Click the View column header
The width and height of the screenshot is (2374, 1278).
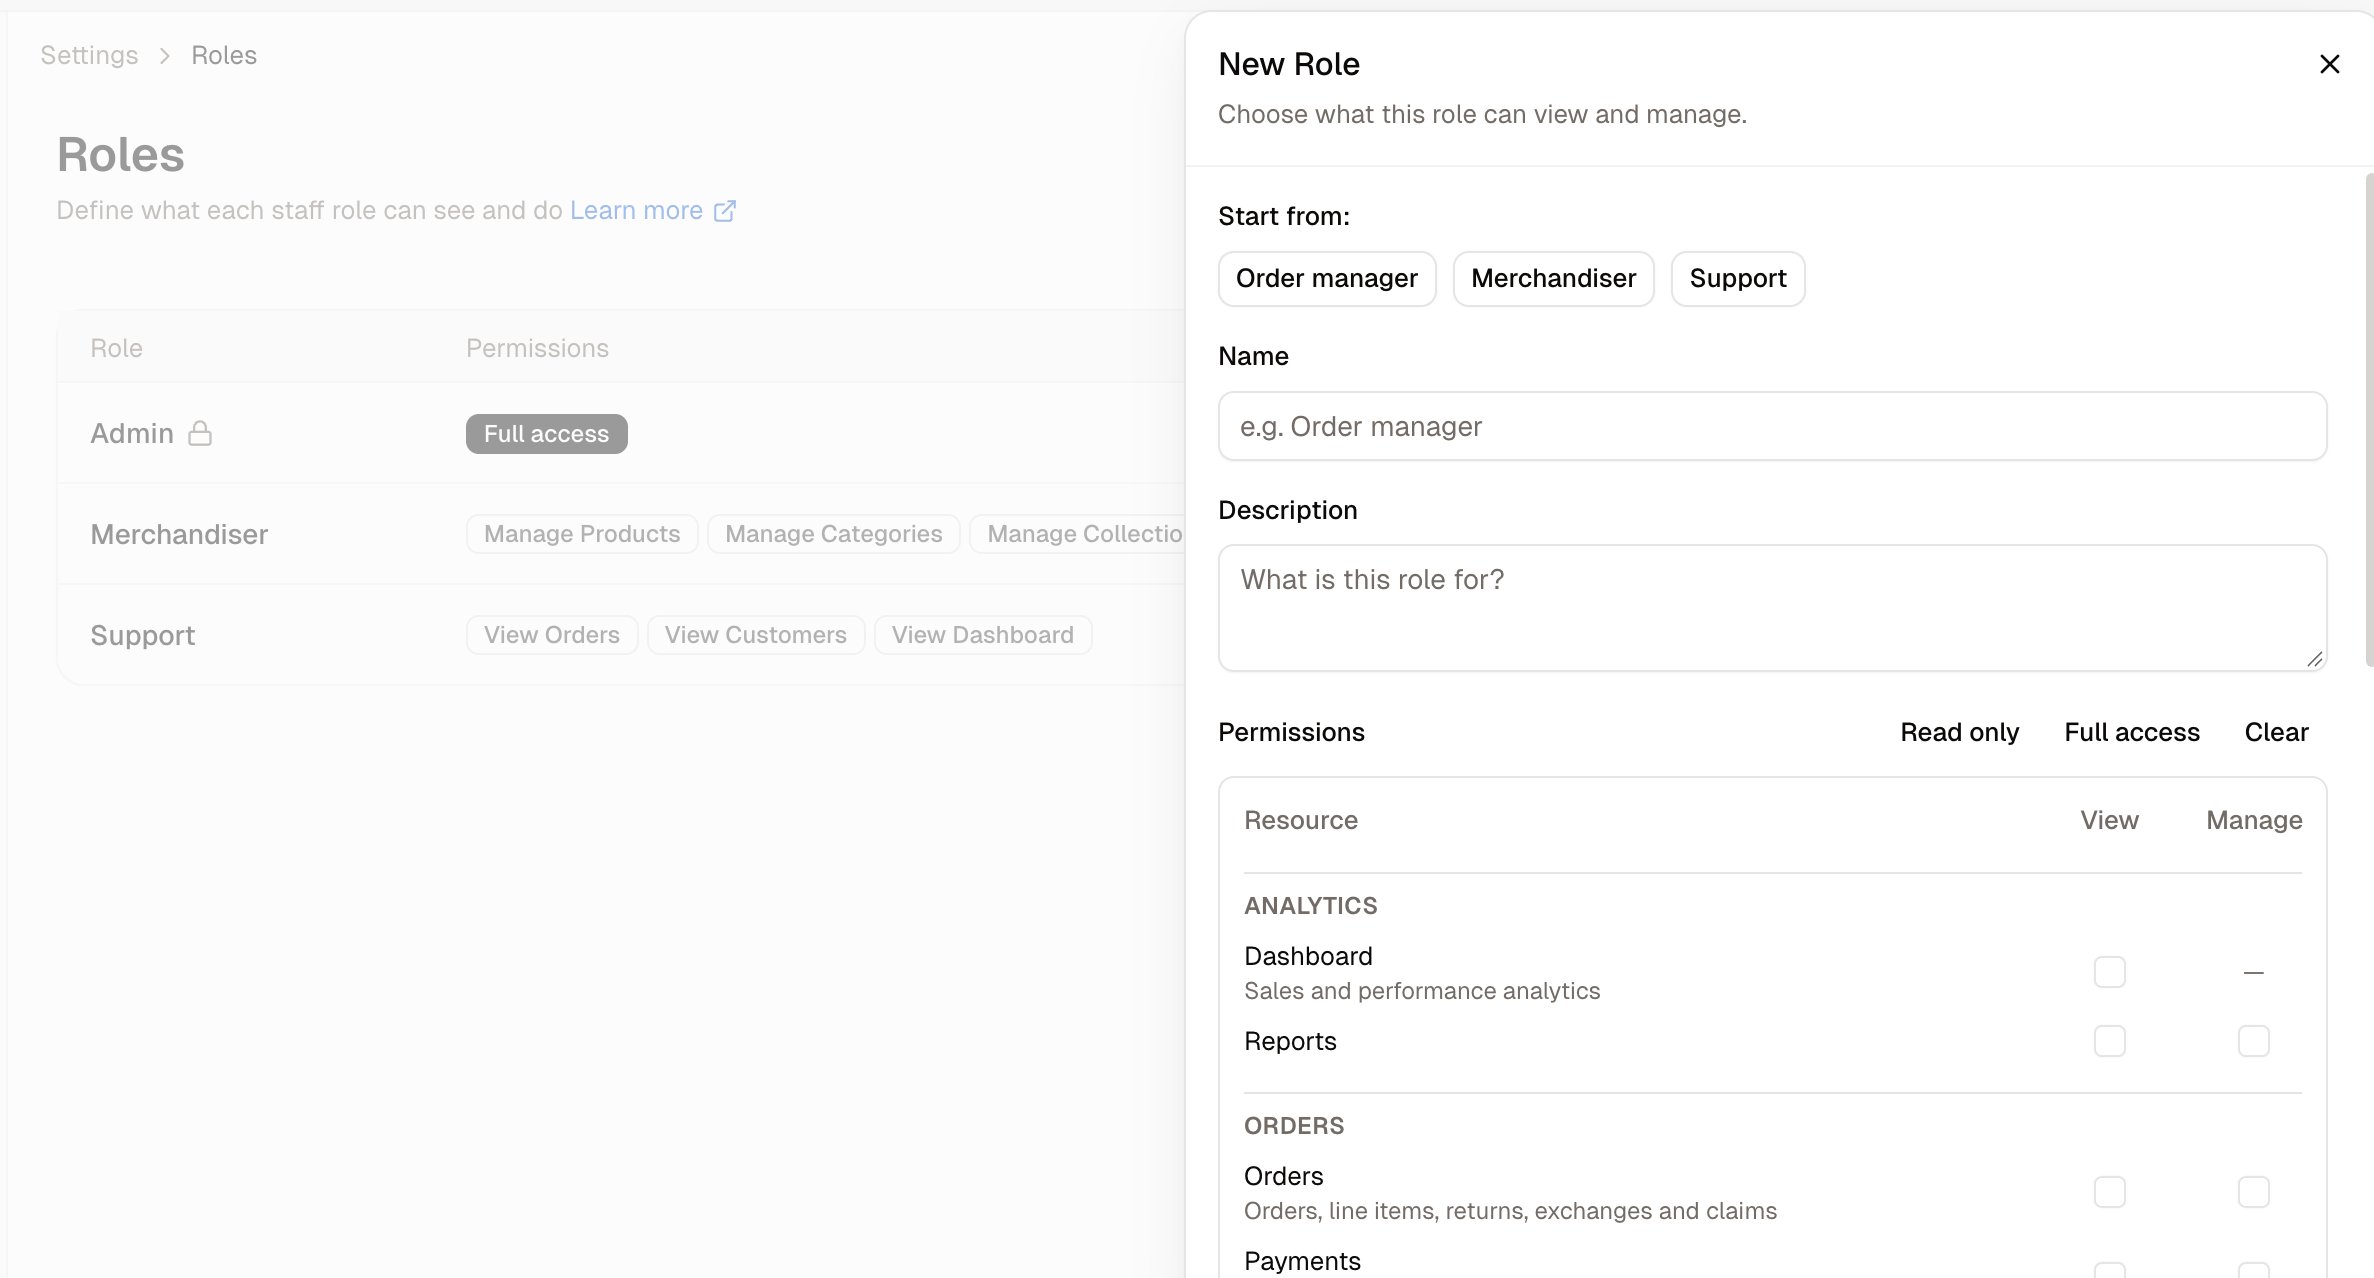tap(2109, 820)
